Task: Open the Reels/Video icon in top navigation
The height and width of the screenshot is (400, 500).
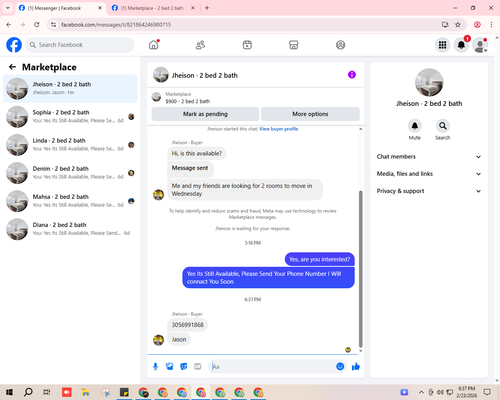Action: (247, 45)
